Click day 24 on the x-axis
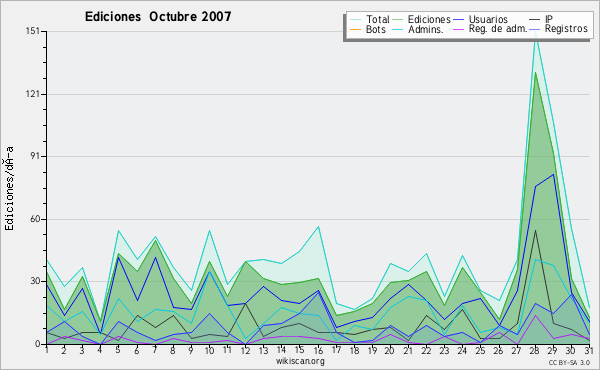The height and width of the screenshot is (370, 600). coord(462,350)
